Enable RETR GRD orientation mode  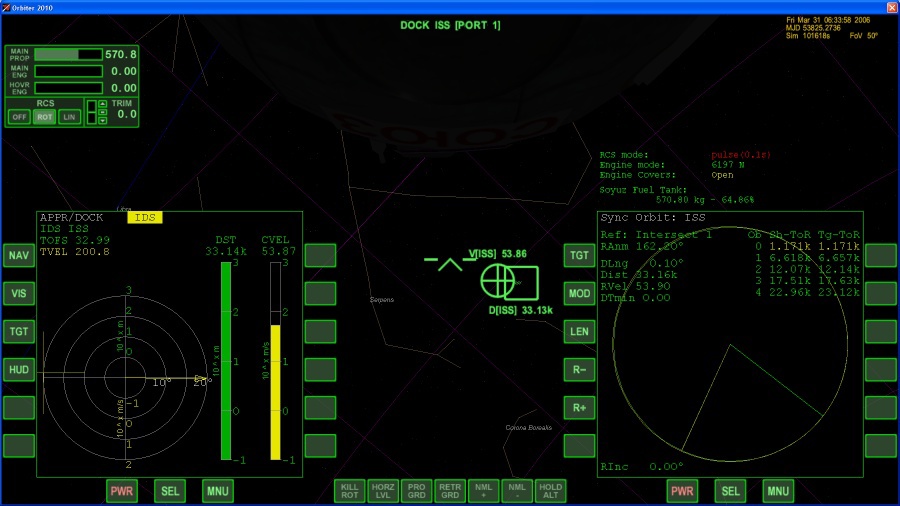click(x=450, y=491)
